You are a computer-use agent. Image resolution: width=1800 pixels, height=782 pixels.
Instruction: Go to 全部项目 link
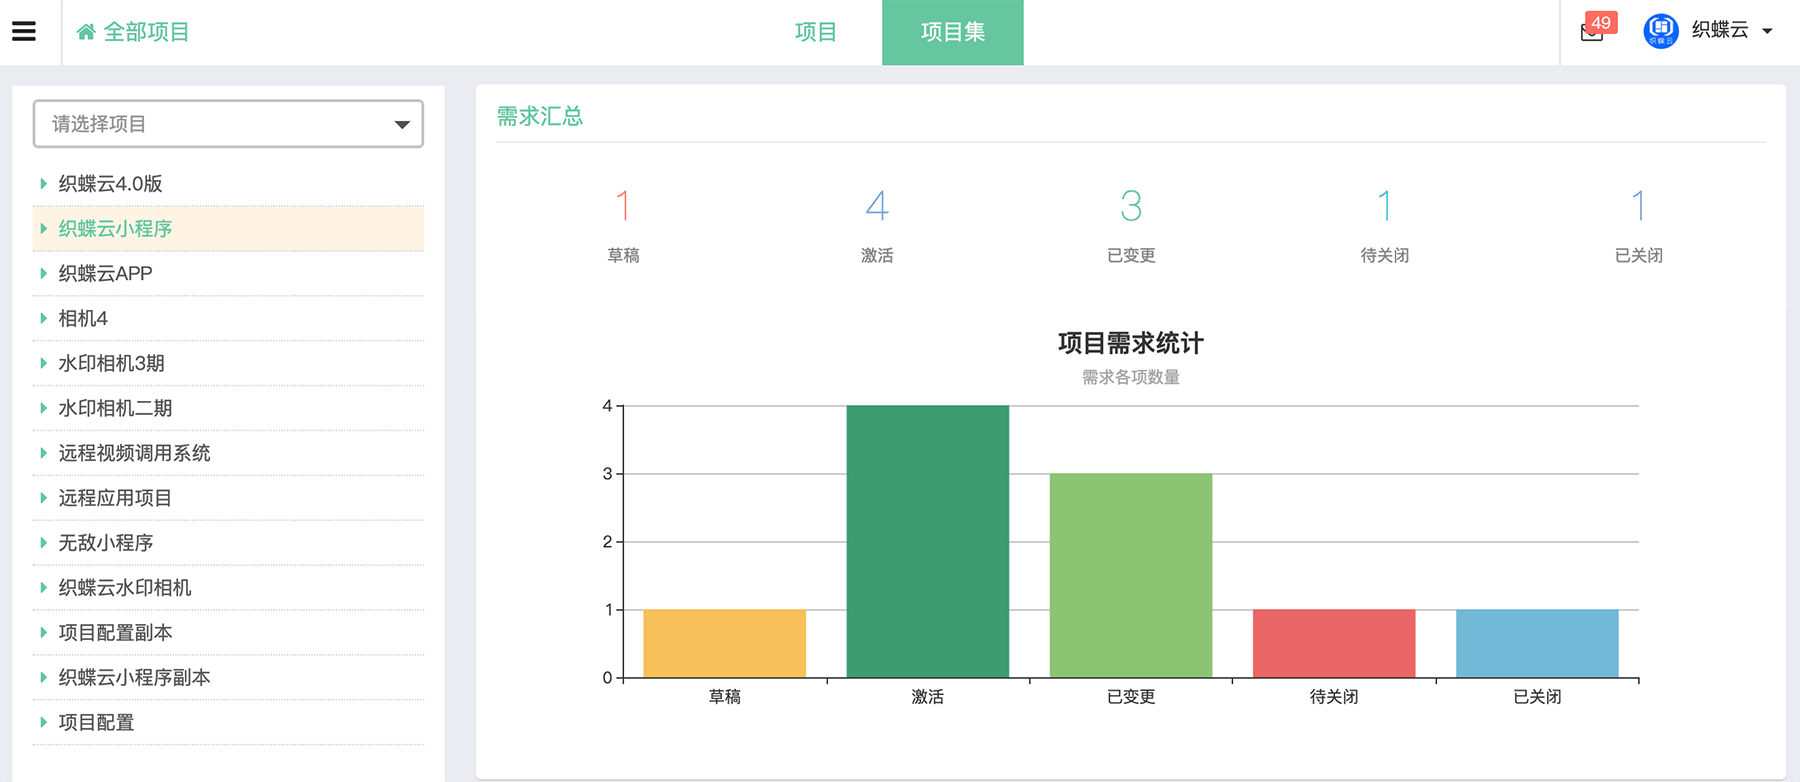point(146,32)
